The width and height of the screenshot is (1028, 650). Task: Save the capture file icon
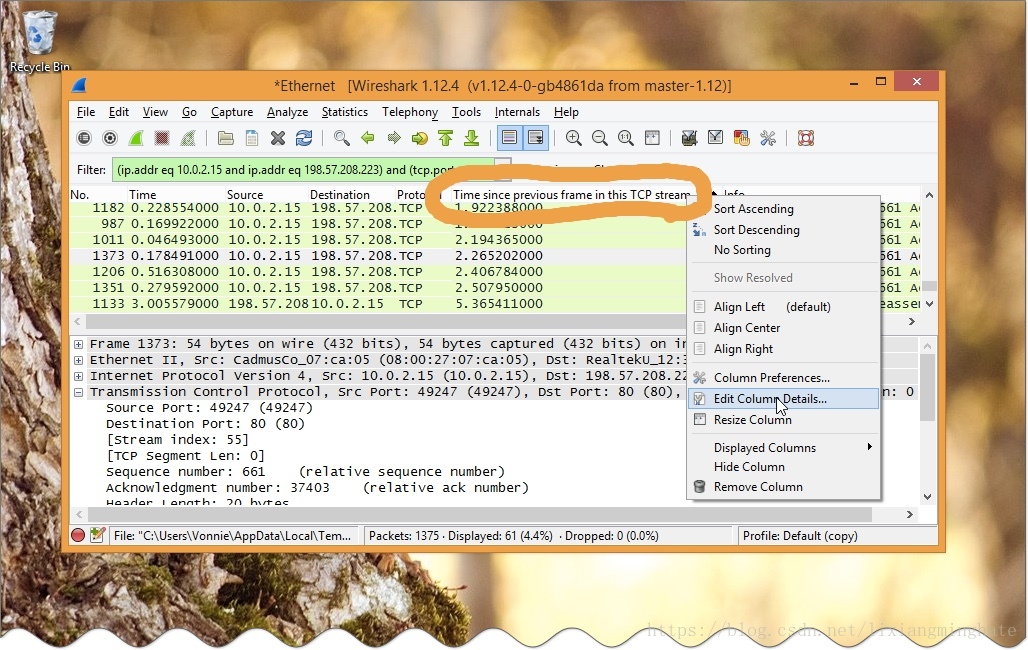pyautogui.click(x=252, y=138)
